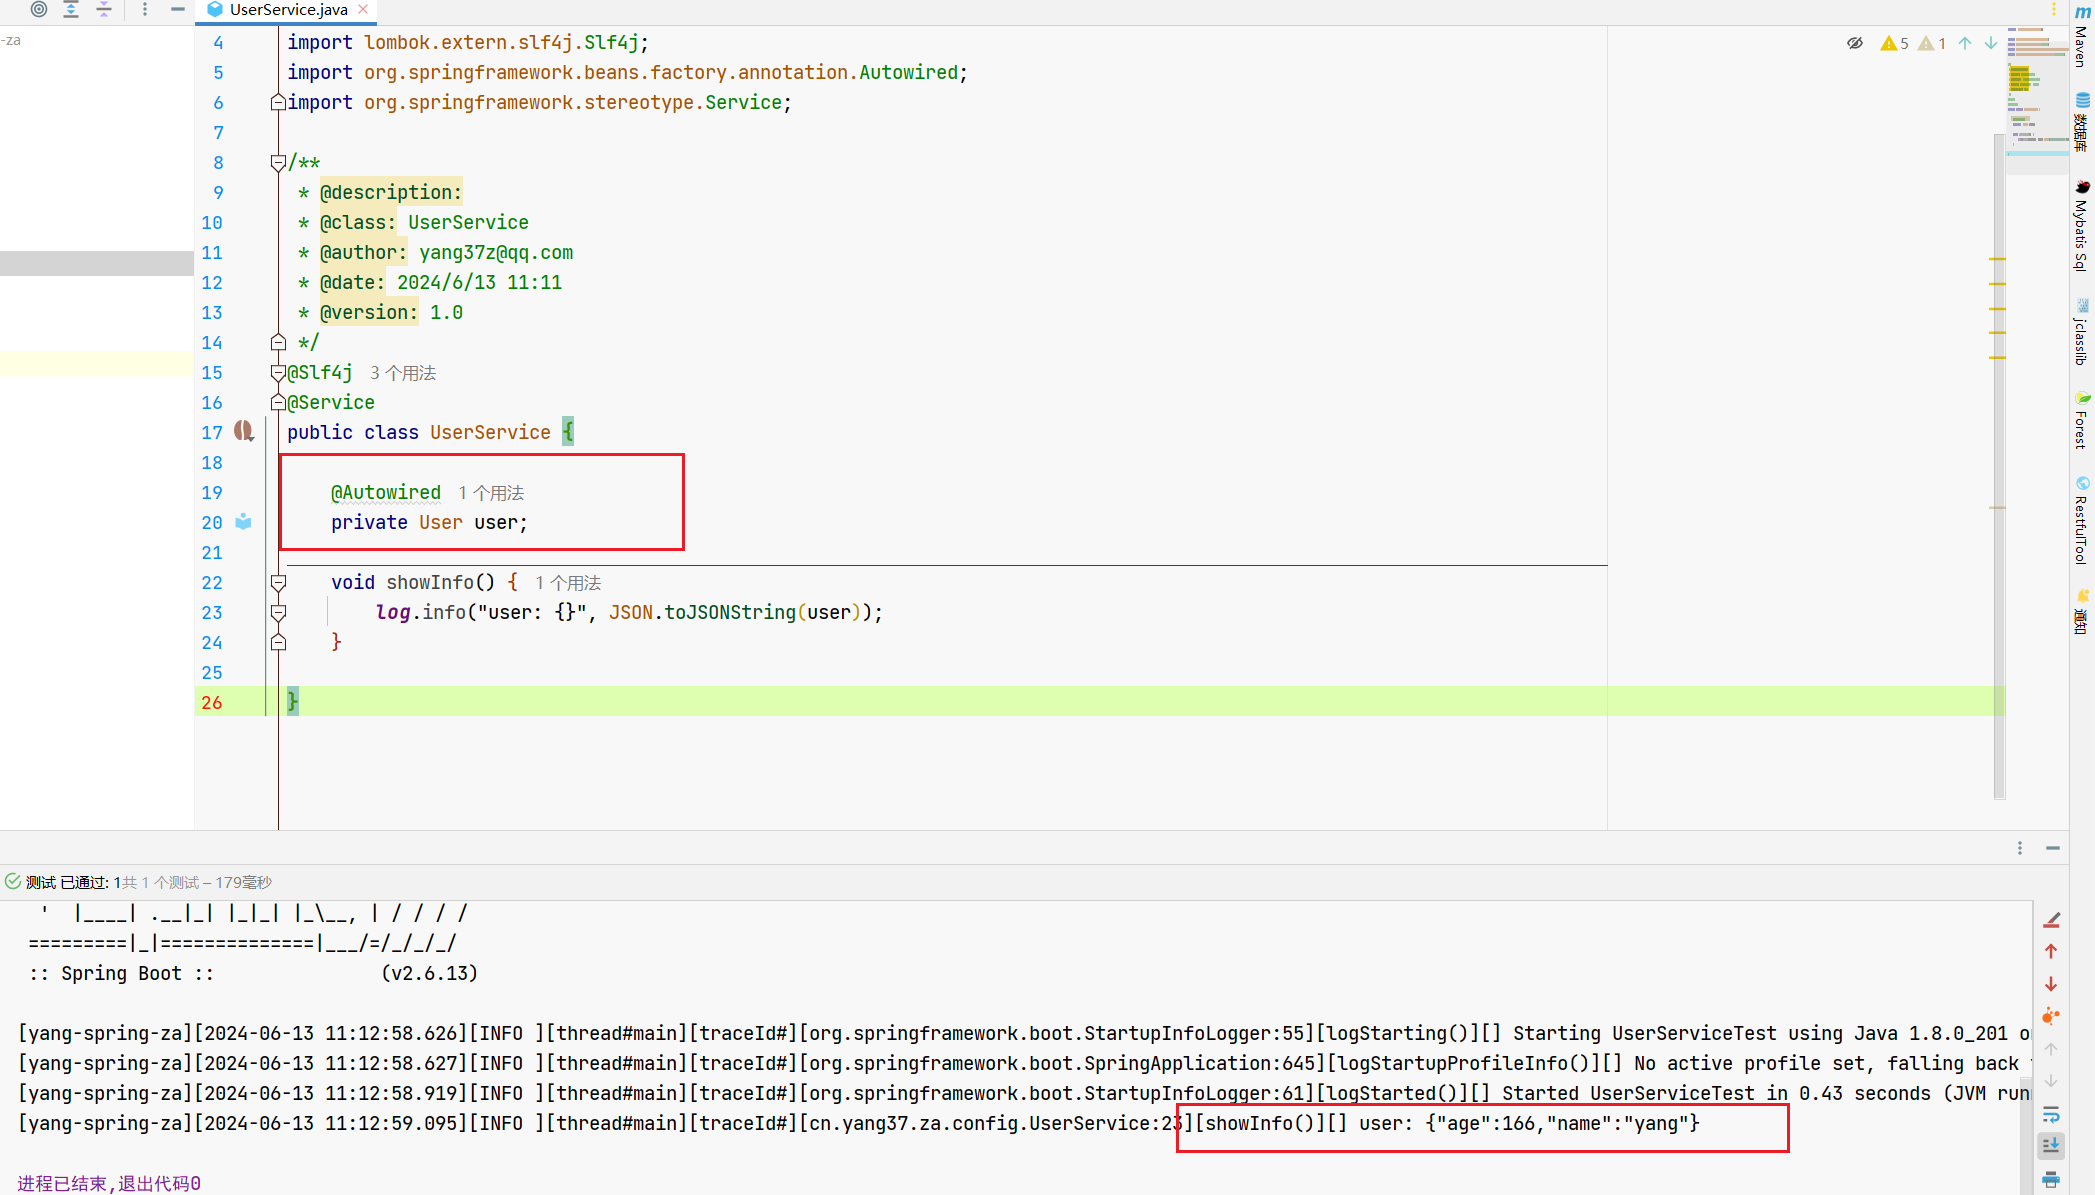Click the fold marker beside @Service

(278, 402)
